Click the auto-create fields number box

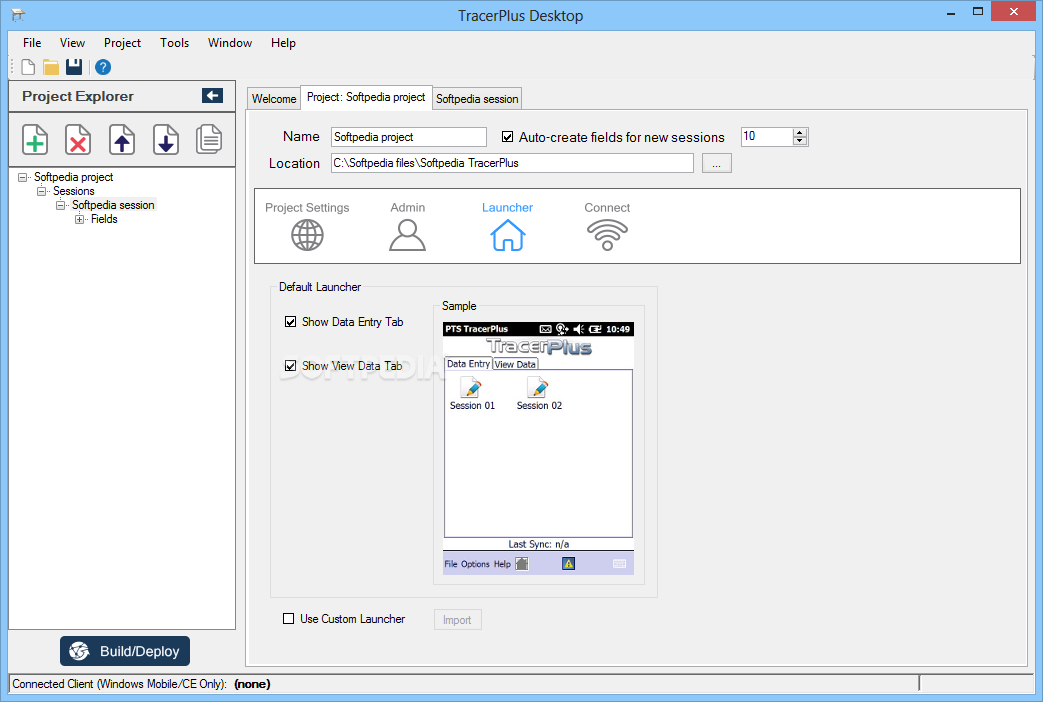(768, 137)
